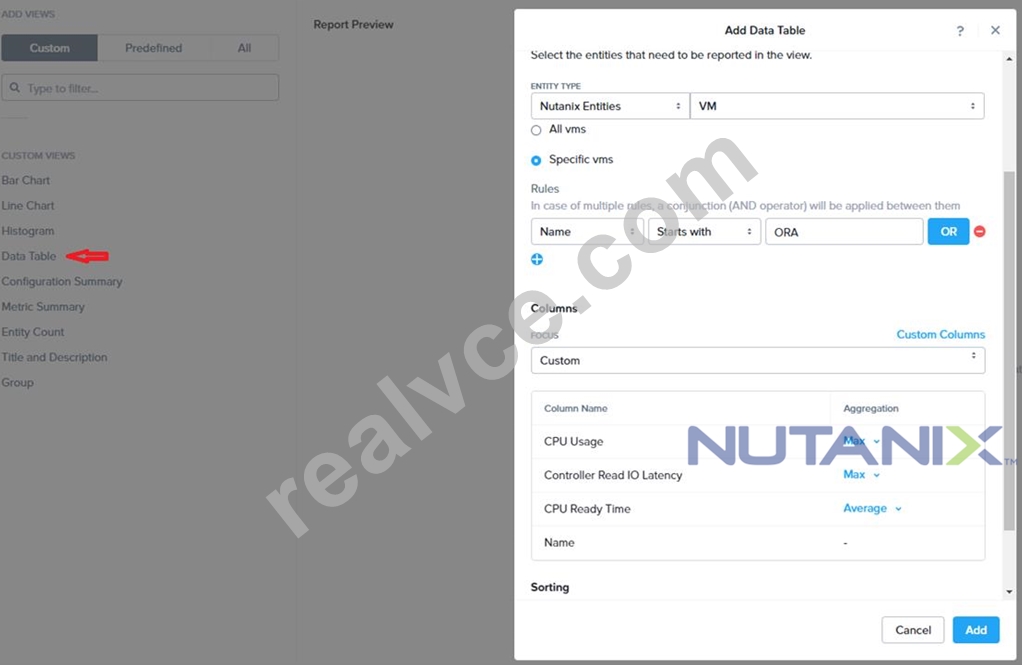The height and width of the screenshot is (665, 1022).
Task: Select Bar Chart custom view
Action: pos(25,181)
